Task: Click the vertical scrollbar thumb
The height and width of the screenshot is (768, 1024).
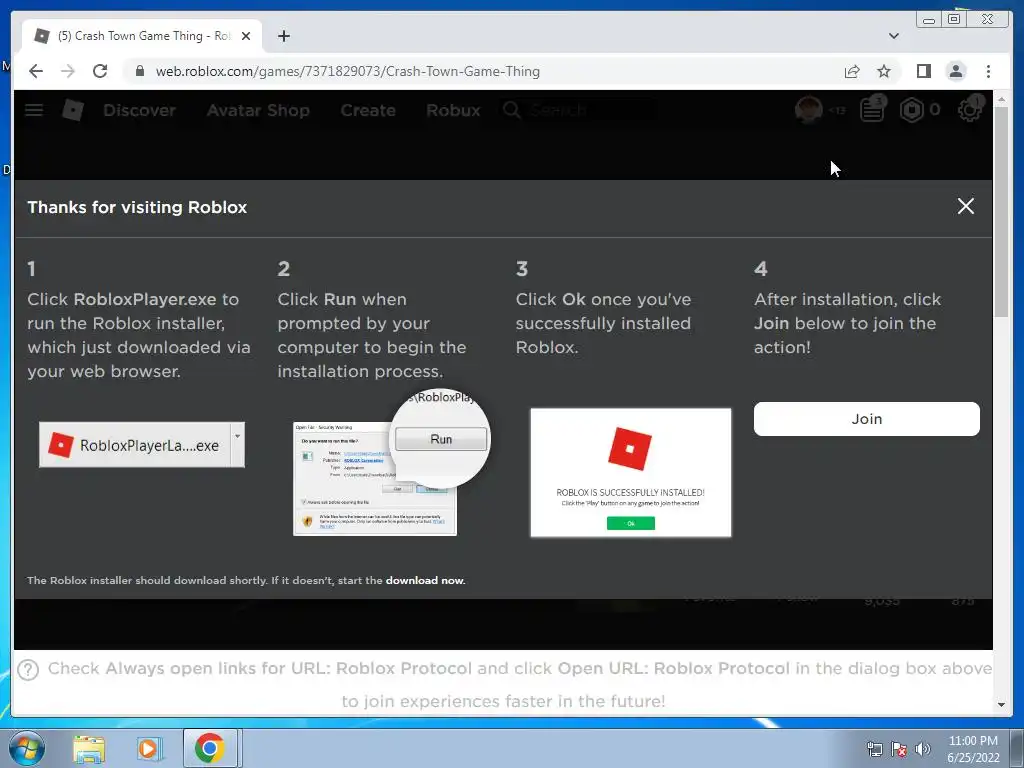Action: click(x=1002, y=212)
